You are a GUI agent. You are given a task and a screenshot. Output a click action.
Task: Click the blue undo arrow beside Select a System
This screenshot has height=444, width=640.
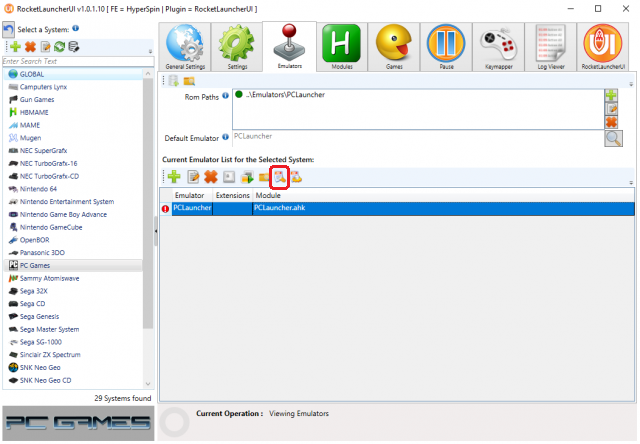tap(8, 29)
